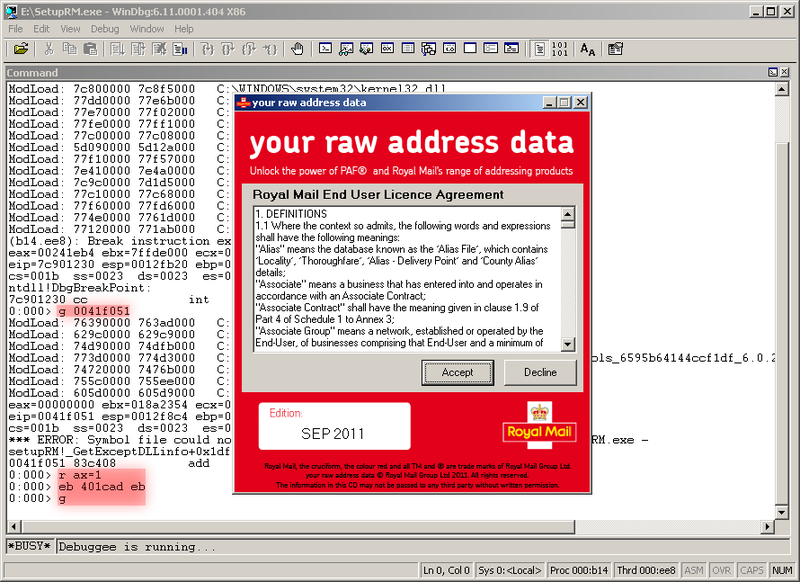Screen dimensions: 800x582
Task: Open the Memory window icon
Action: point(408,48)
